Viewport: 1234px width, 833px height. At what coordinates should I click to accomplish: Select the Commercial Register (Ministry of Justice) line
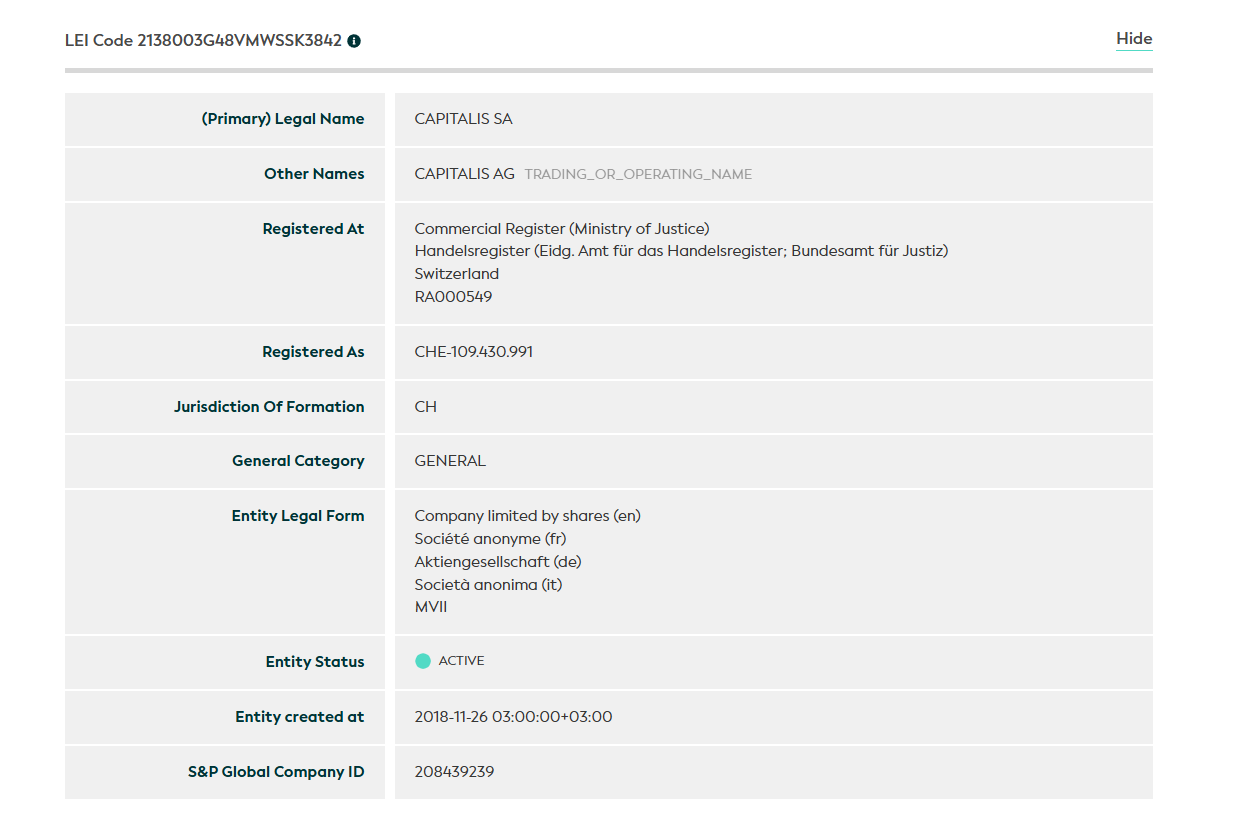(562, 229)
